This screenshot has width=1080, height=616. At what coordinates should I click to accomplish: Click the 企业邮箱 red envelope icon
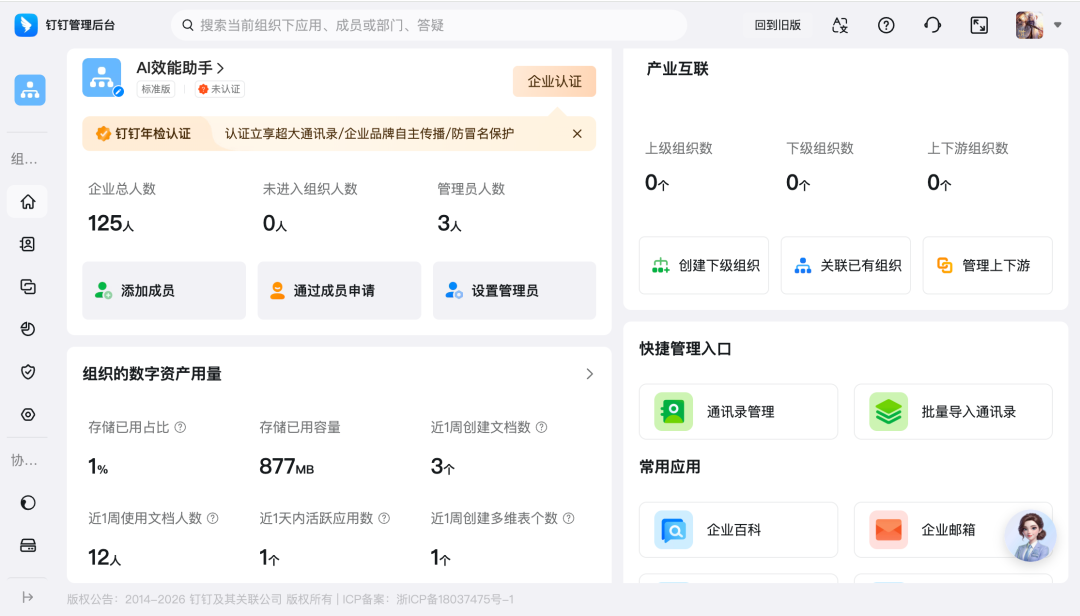click(888, 529)
